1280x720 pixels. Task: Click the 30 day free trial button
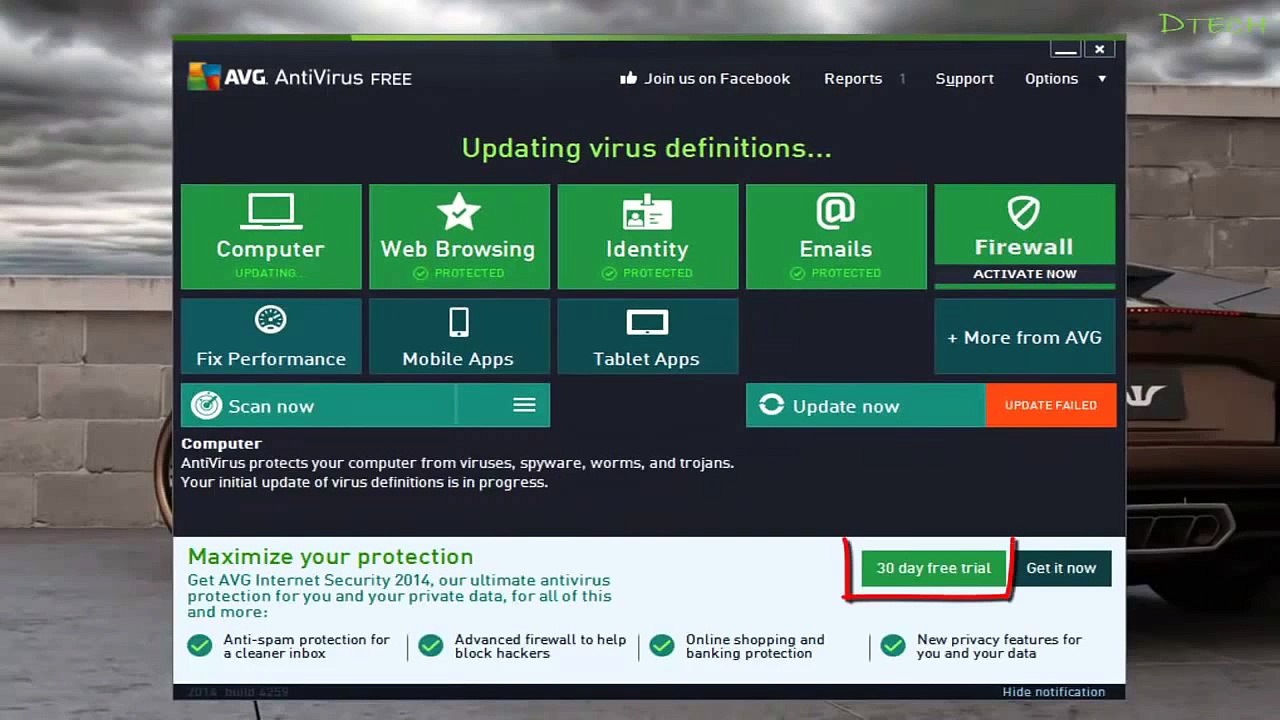point(933,568)
